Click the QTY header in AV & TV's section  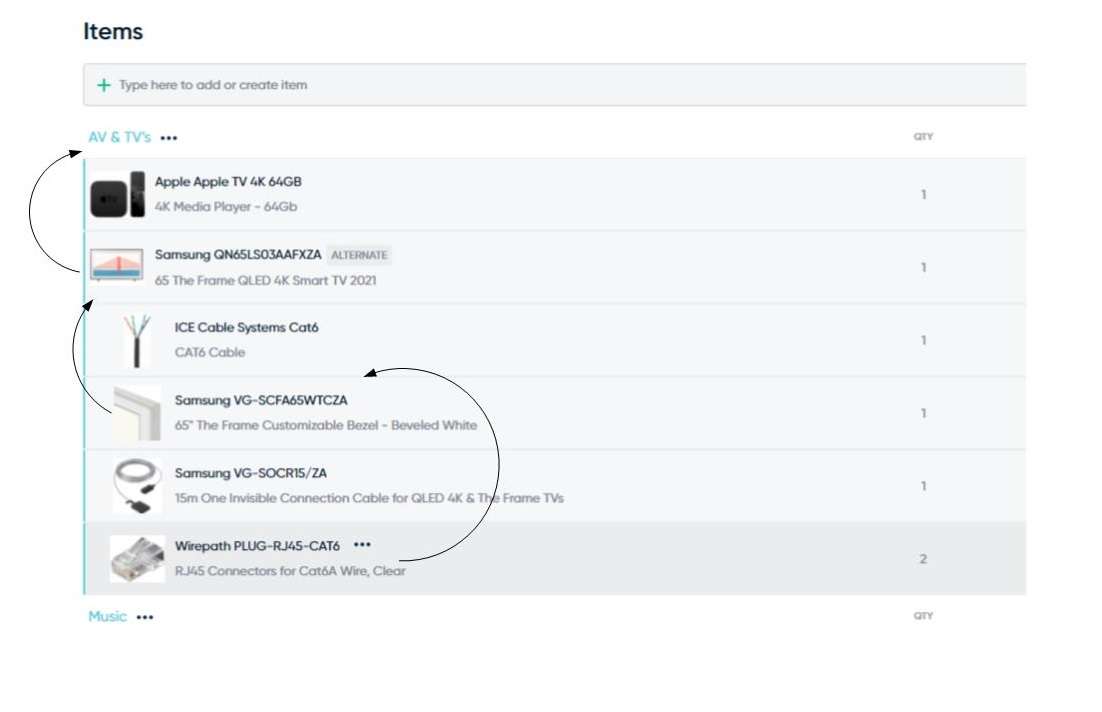(923, 136)
